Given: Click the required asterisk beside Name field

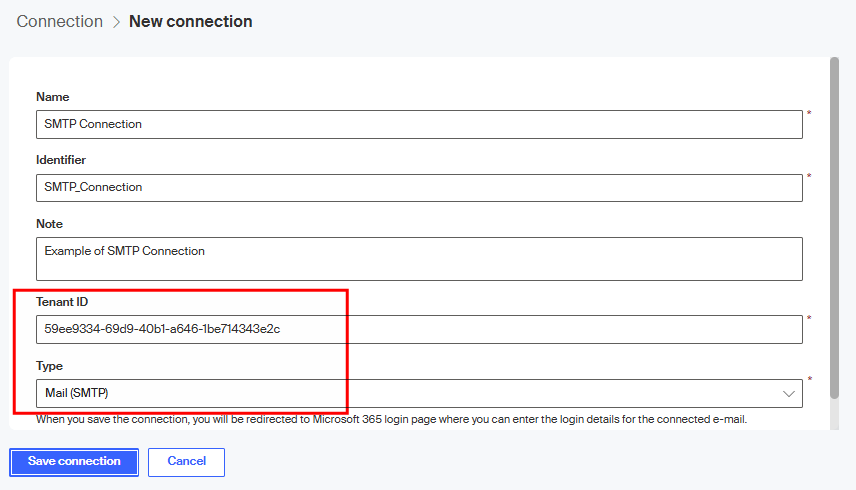Looking at the screenshot, I should [x=809, y=114].
